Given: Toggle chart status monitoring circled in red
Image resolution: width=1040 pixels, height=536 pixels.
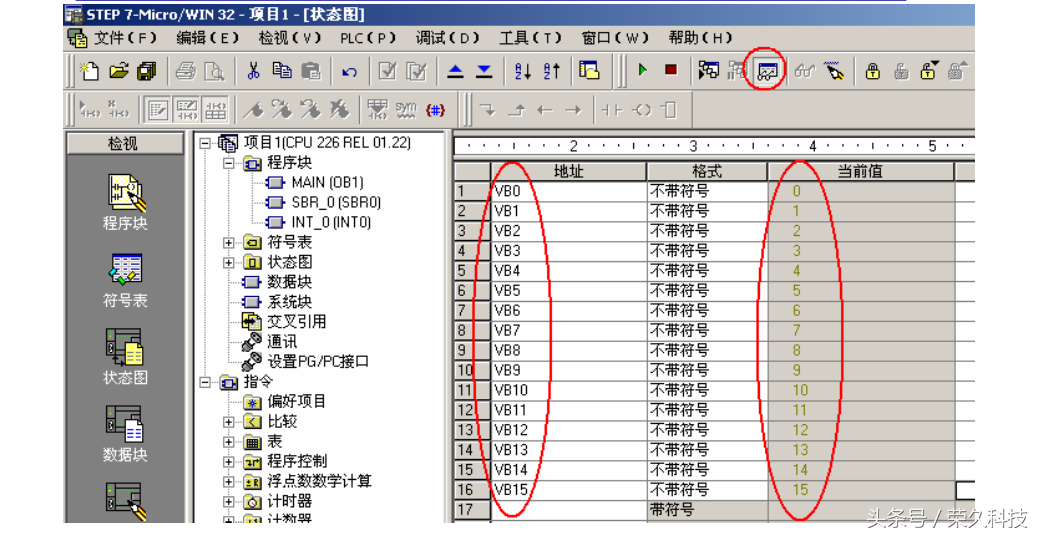Looking at the screenshot, I should click(x=767, y=71).
